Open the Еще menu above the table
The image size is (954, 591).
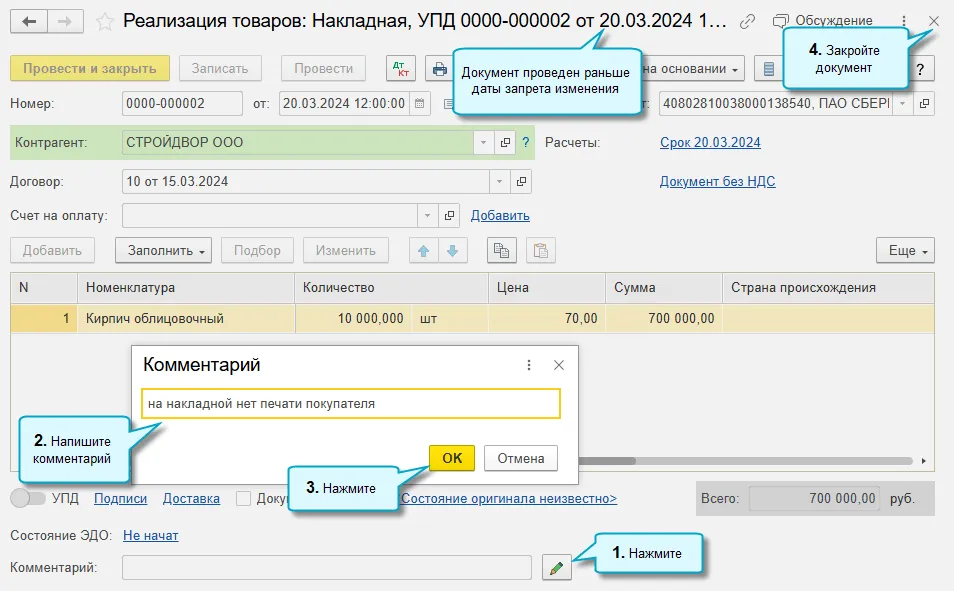point(905,251)
